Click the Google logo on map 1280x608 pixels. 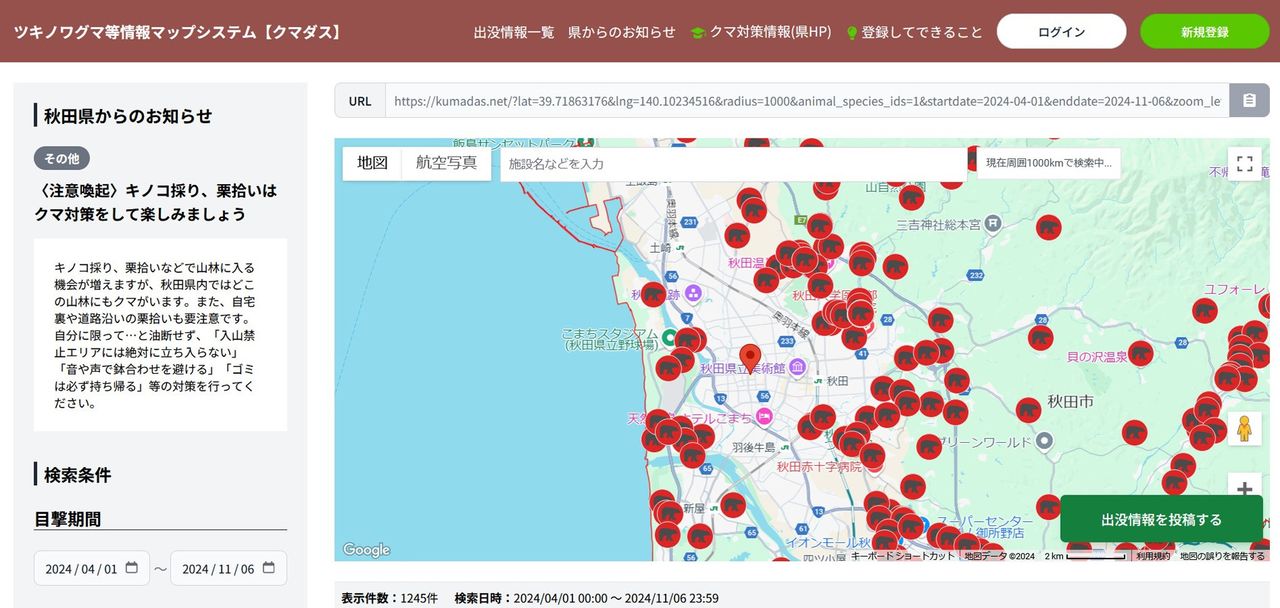pos(366,550)
